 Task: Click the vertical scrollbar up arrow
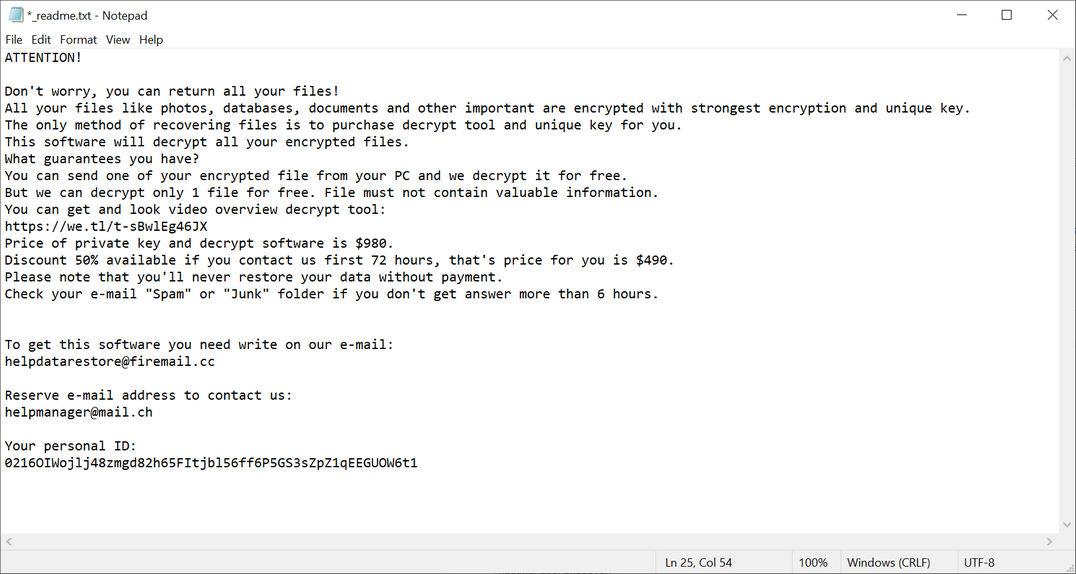(1067, 58)
